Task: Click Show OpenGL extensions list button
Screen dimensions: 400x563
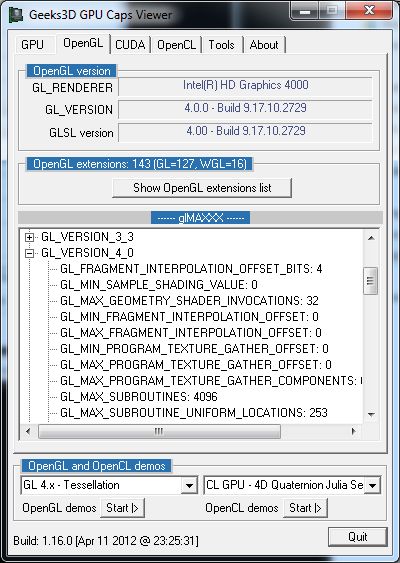Action: (202, 187)
